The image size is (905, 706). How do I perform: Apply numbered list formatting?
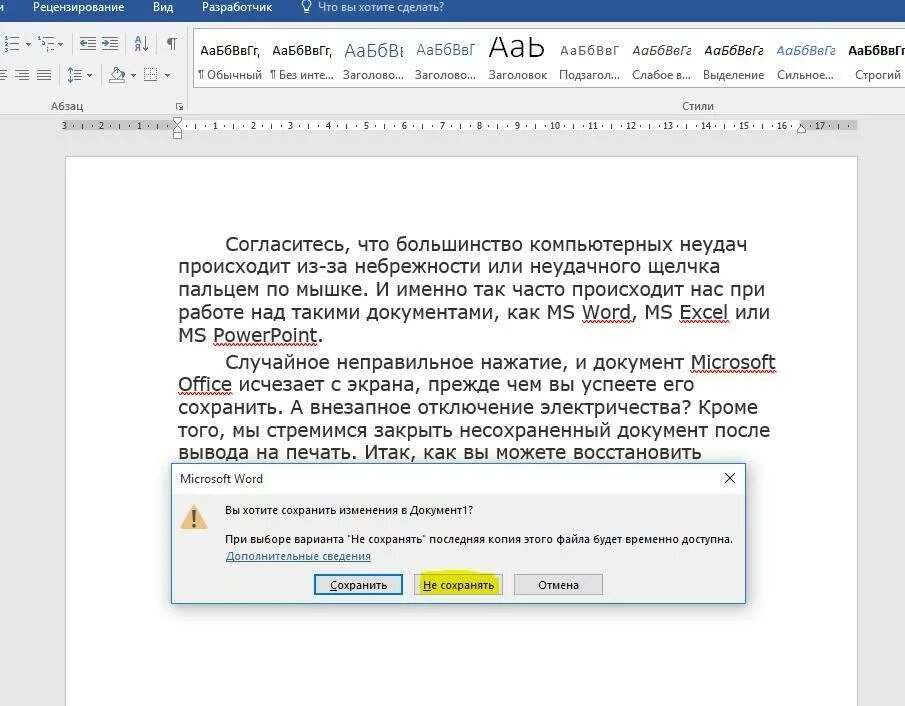tap(12, 43)
